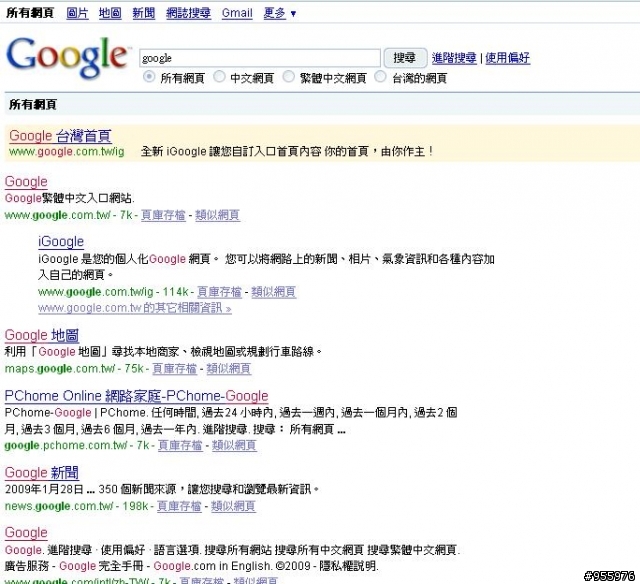Select the 繁體中文網頁 radio button
Image resolution: width=640 pixels, height=584 pixels.
coord(289,77)
